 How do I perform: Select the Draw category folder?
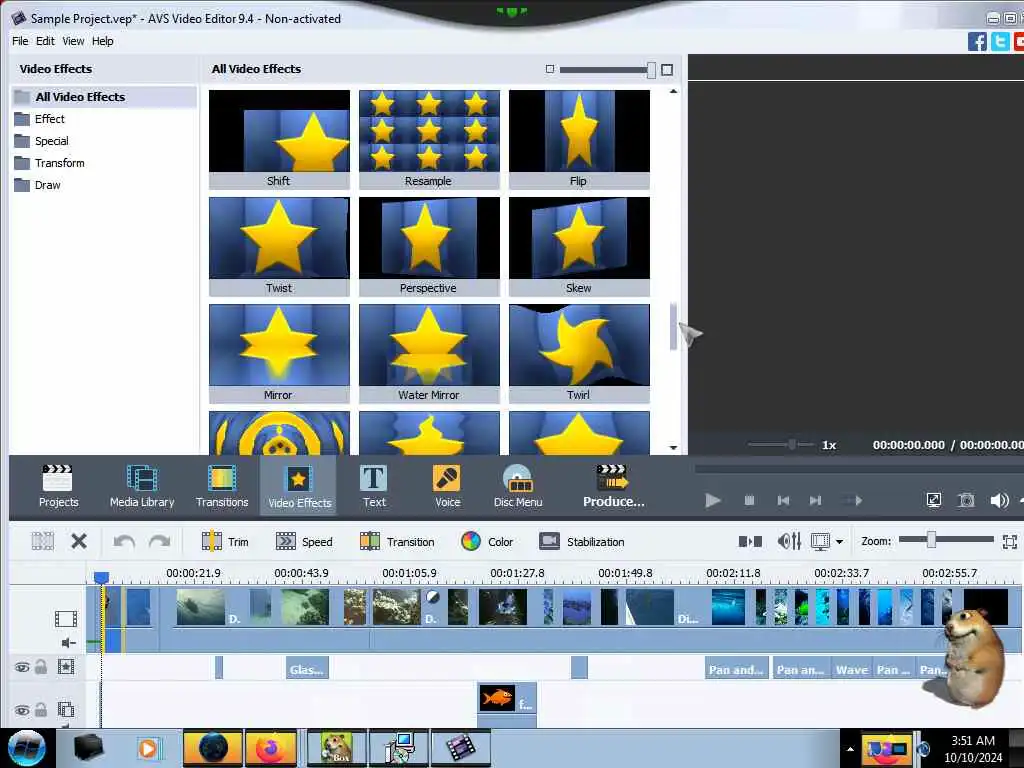(48, 185)
